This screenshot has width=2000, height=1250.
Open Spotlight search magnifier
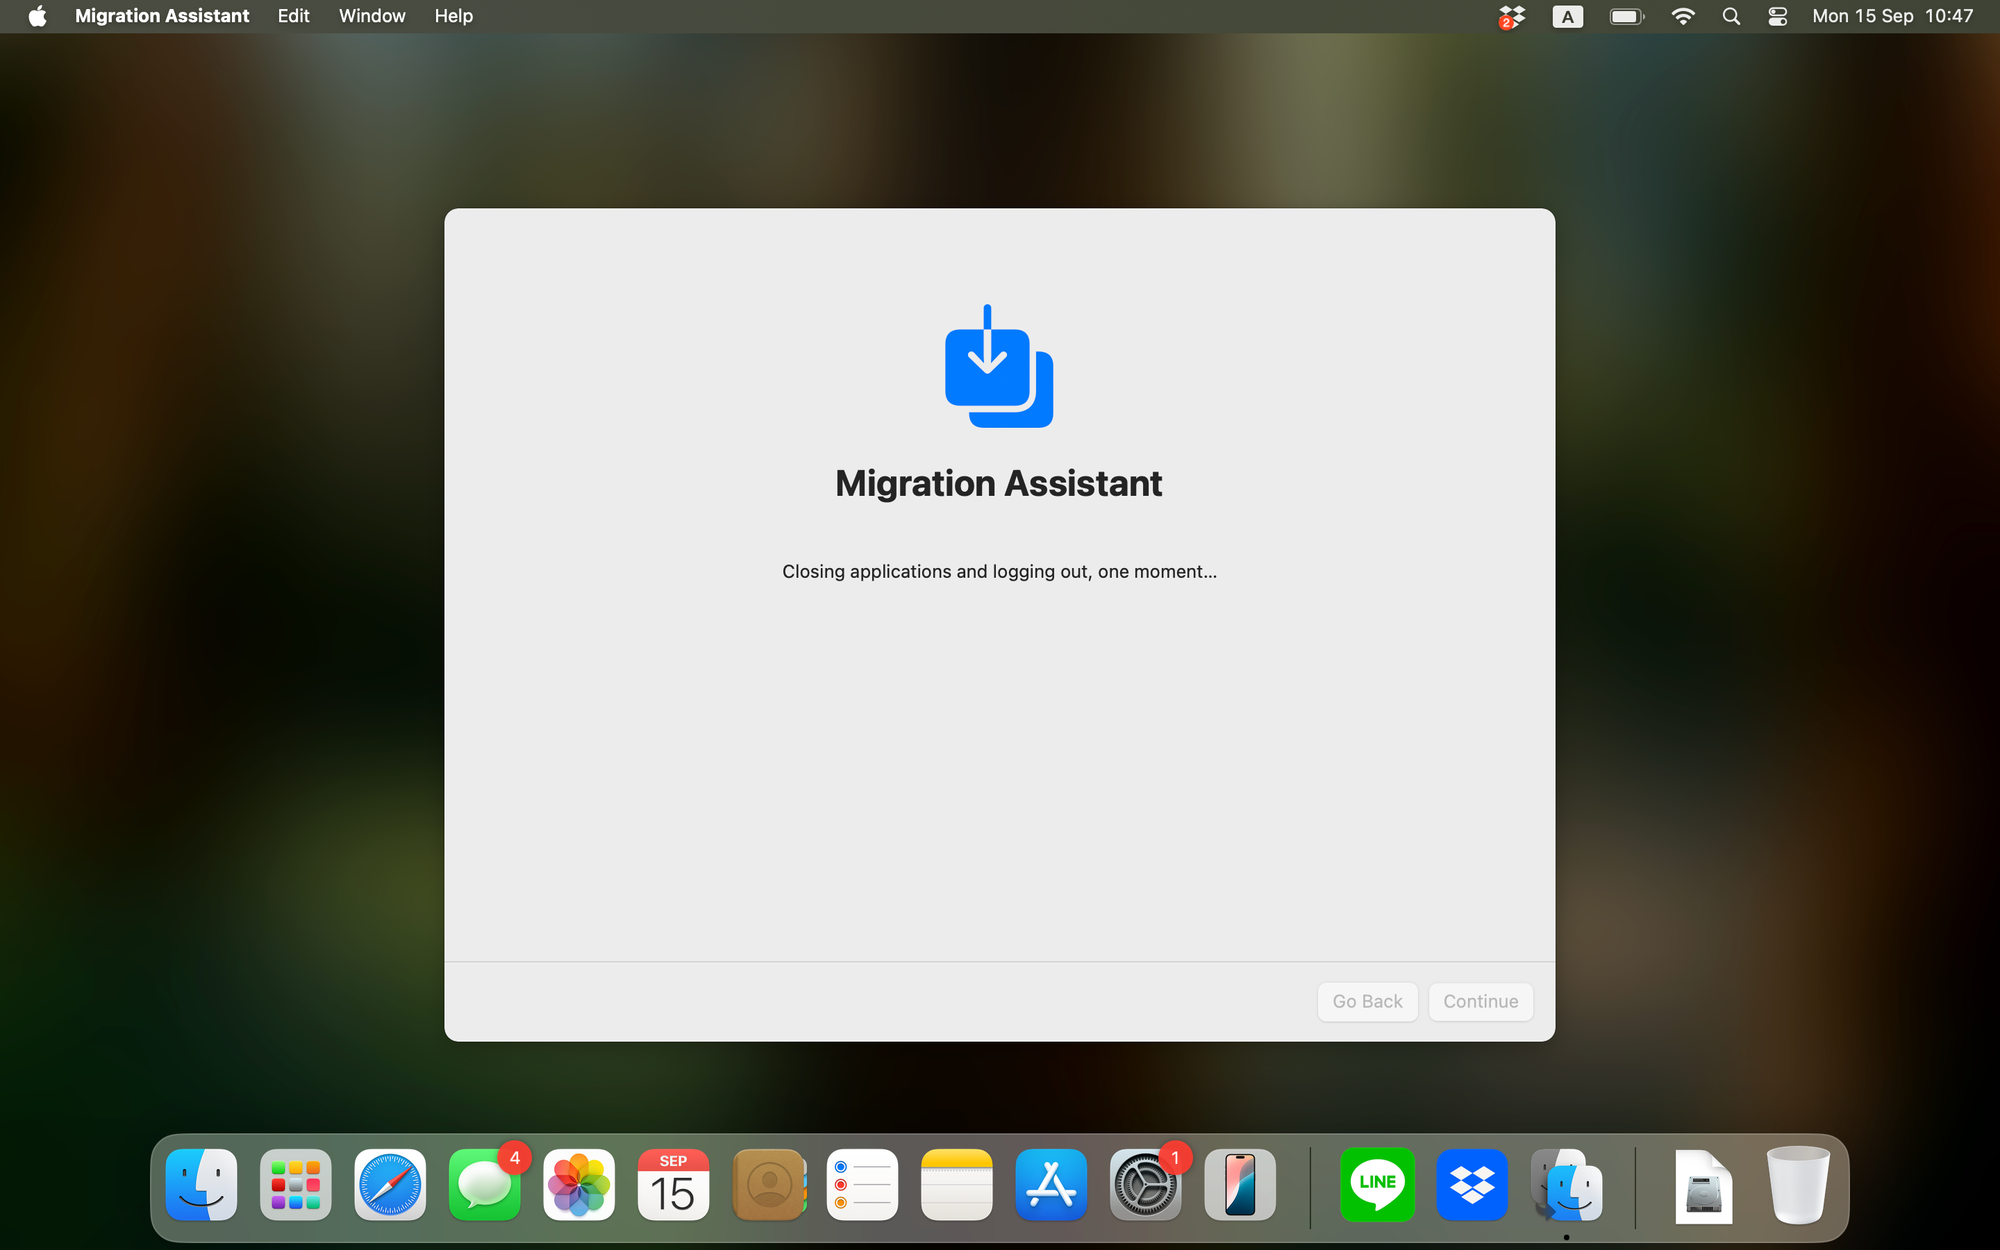coord(1731,16)
